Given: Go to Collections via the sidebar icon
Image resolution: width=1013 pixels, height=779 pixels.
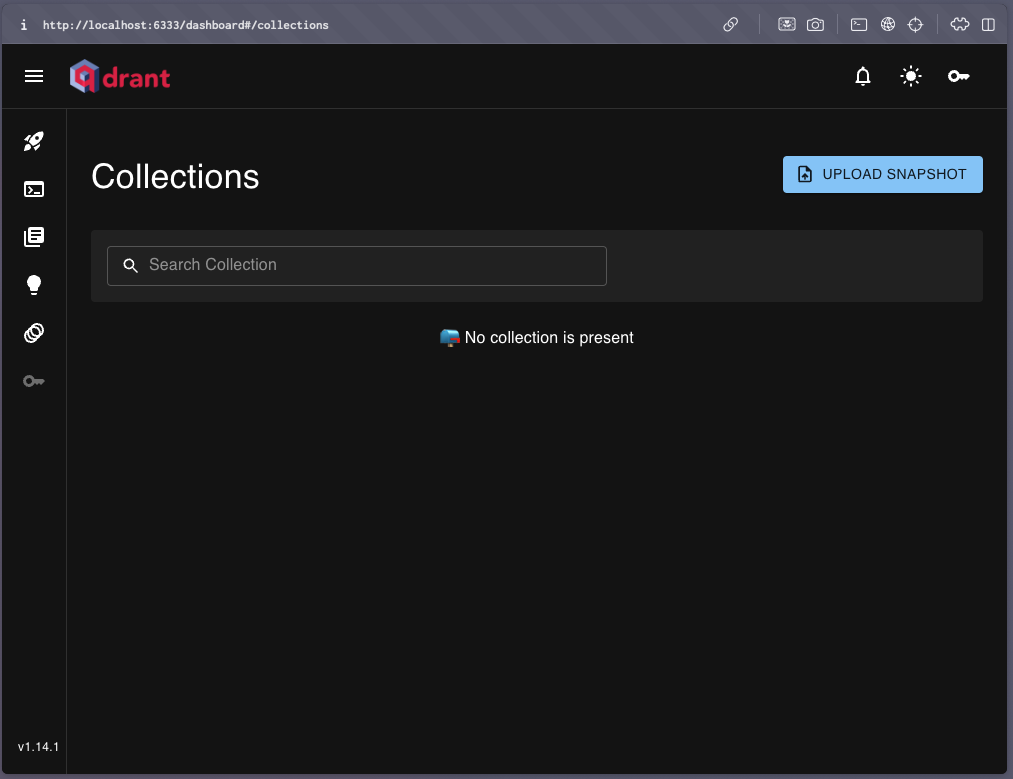Looking at the screenshot, I should coord(34,237).
